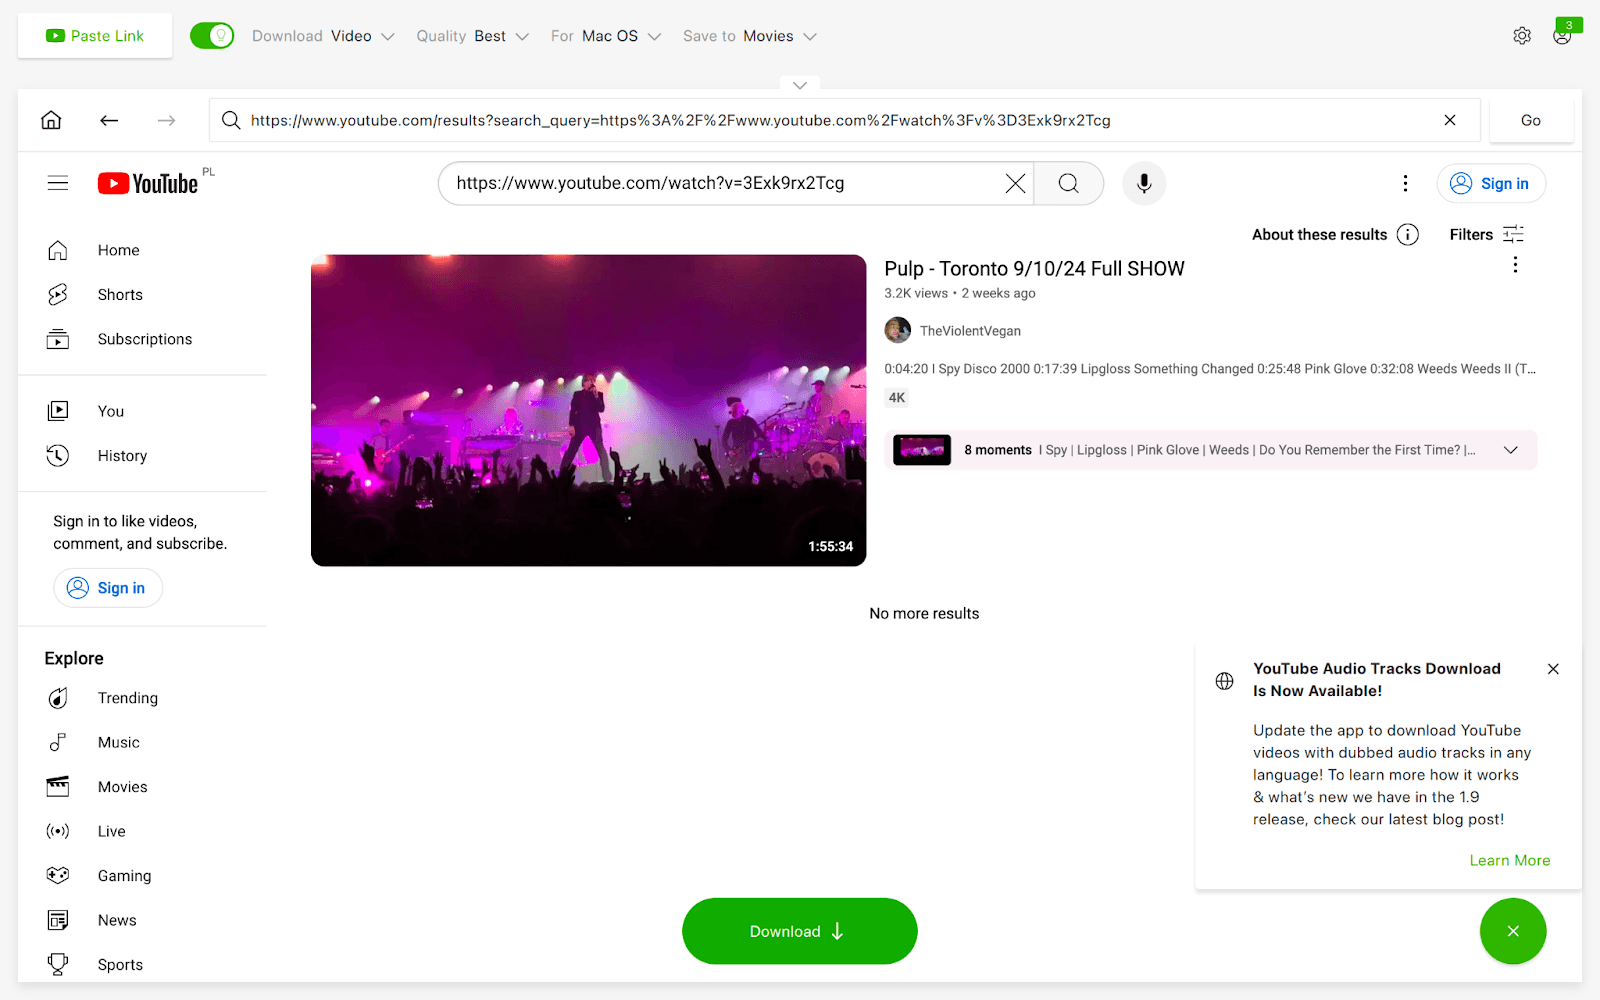
Task: Open the Save to Movies dropdown
Action: click(x=750, y=36)
